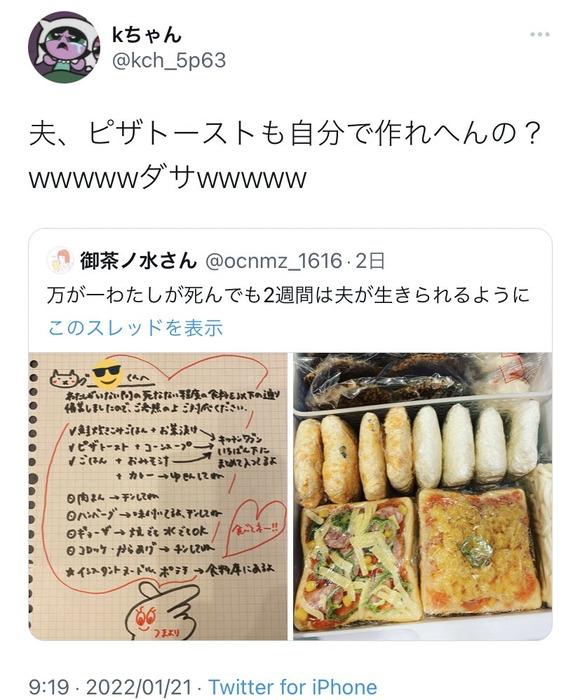
Task: Open the @ocnmz_1616 handle
Action: (273, 261)
